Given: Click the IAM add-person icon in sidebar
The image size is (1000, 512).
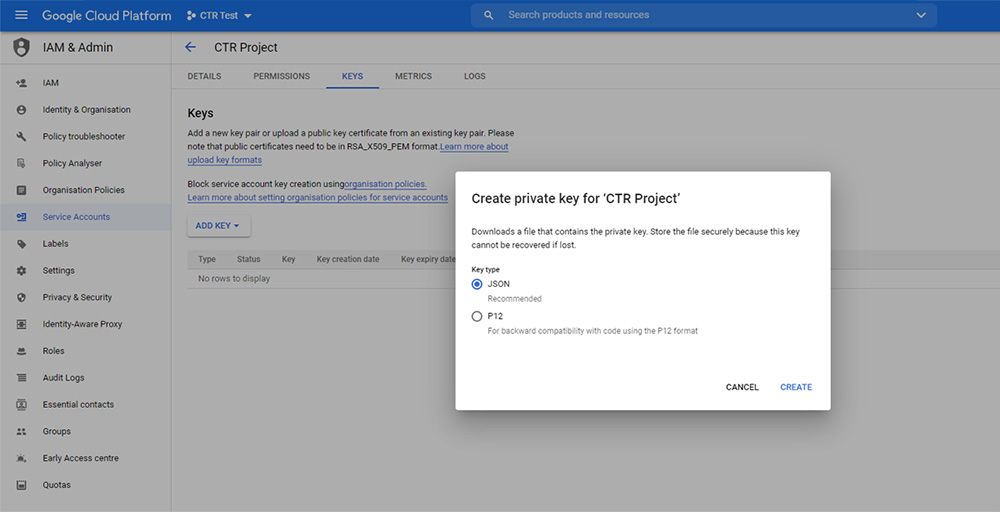Looking at the screenshot, I should point(21,83).
